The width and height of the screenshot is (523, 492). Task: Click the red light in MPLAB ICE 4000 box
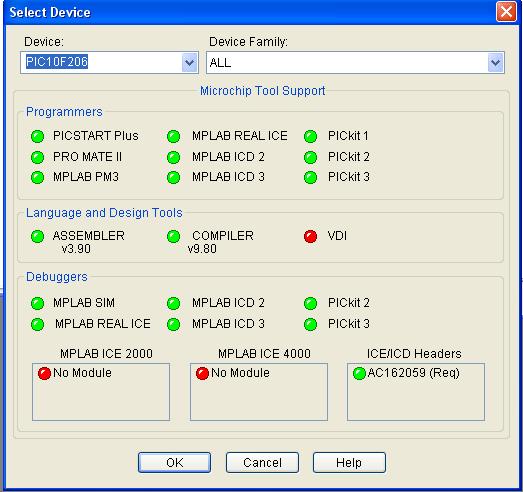pos(202,373)
